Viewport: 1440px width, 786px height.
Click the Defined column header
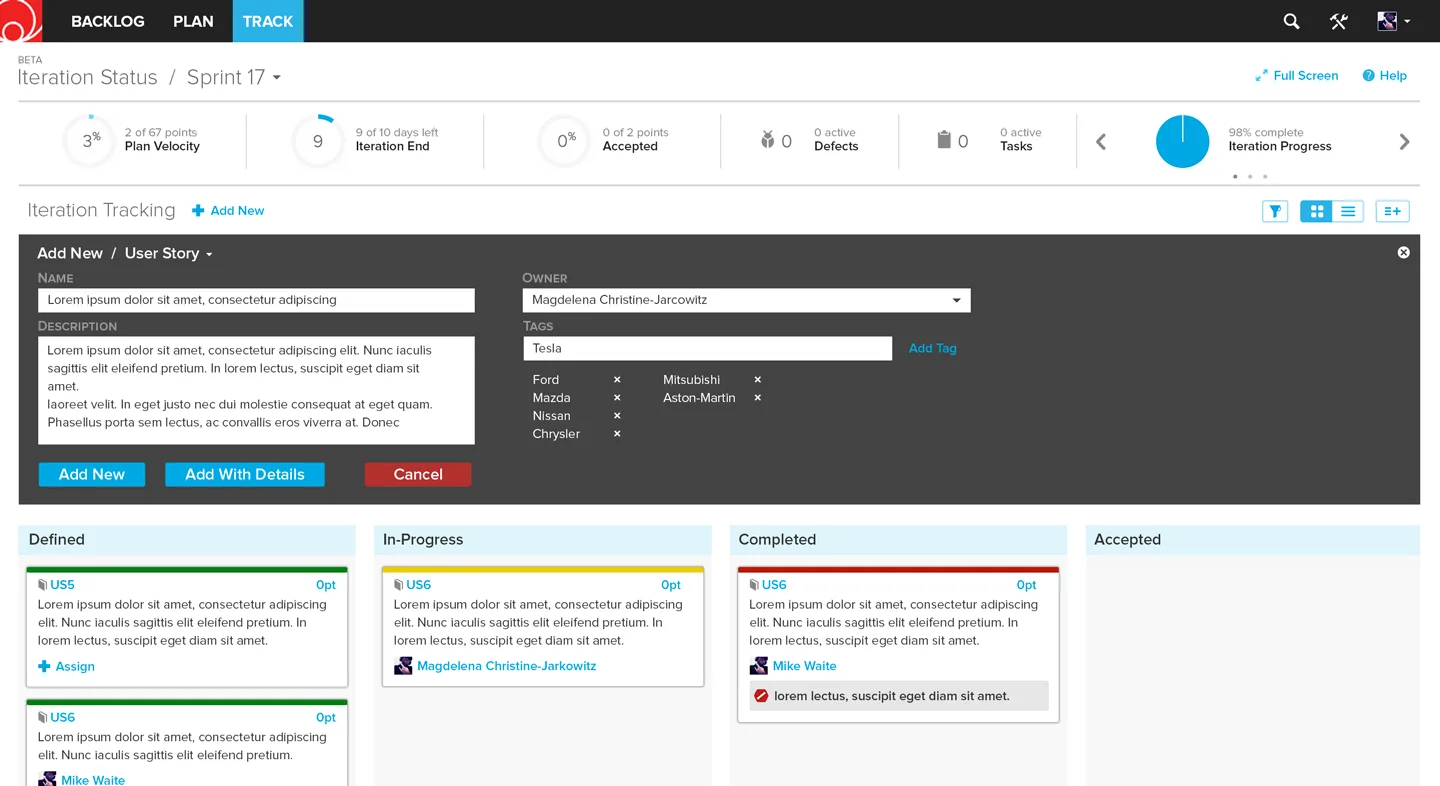(187, 540)
